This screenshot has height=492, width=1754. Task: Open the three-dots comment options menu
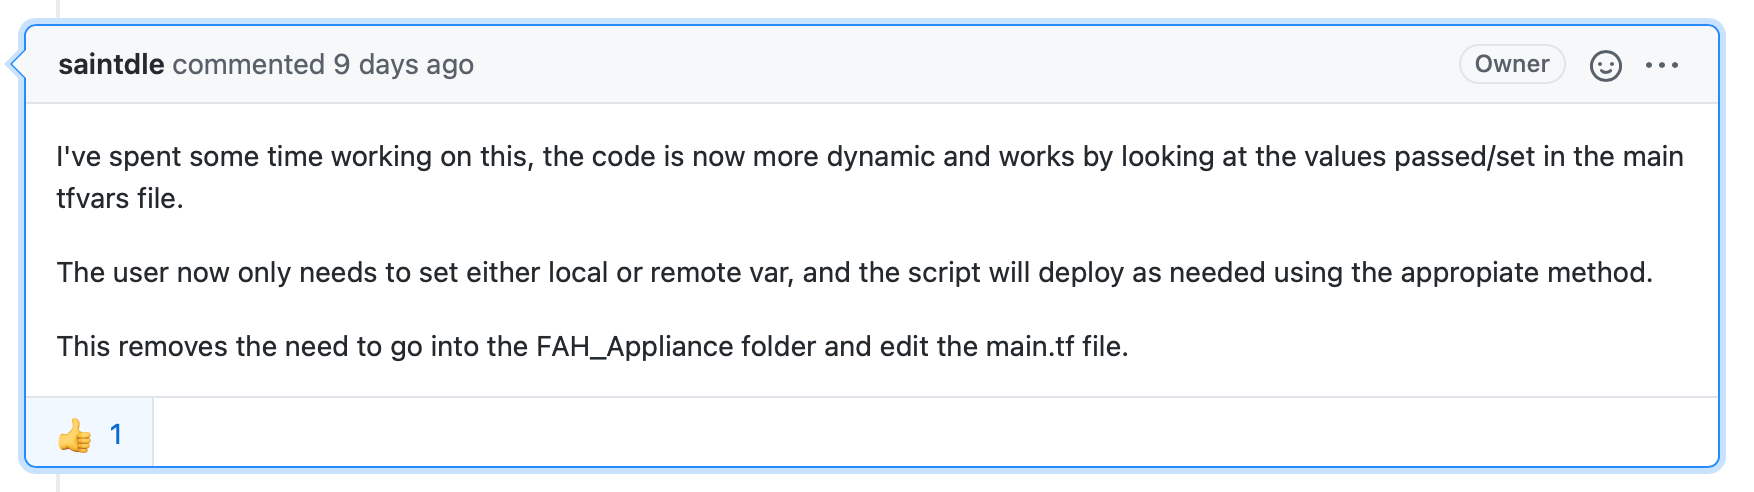[x=1662, y=66]
